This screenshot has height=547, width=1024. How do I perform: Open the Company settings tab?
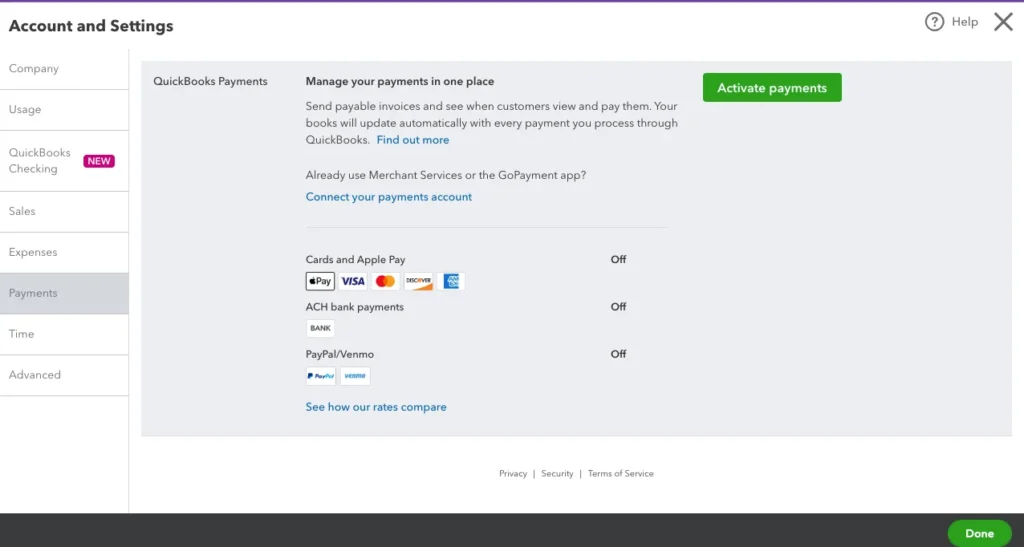tap(64, 69)
